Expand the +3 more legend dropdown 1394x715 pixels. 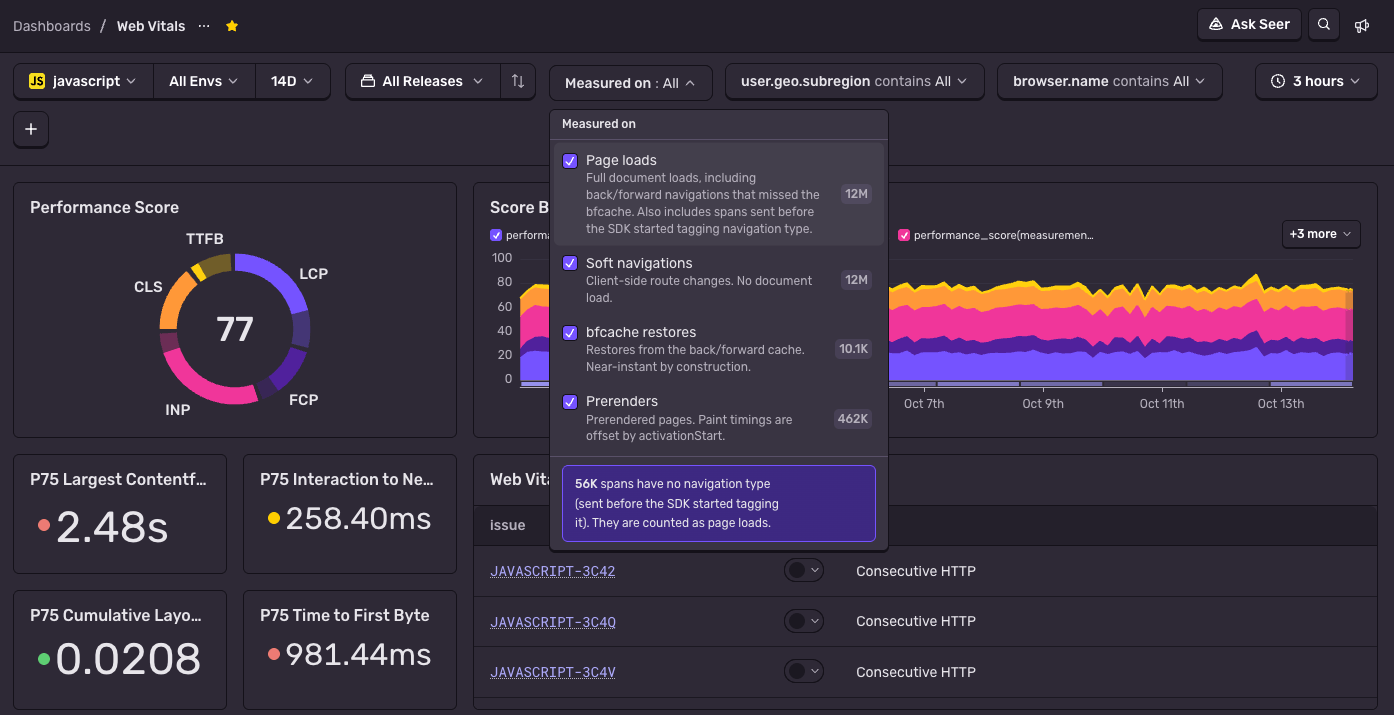click(x=1320, y=234)
